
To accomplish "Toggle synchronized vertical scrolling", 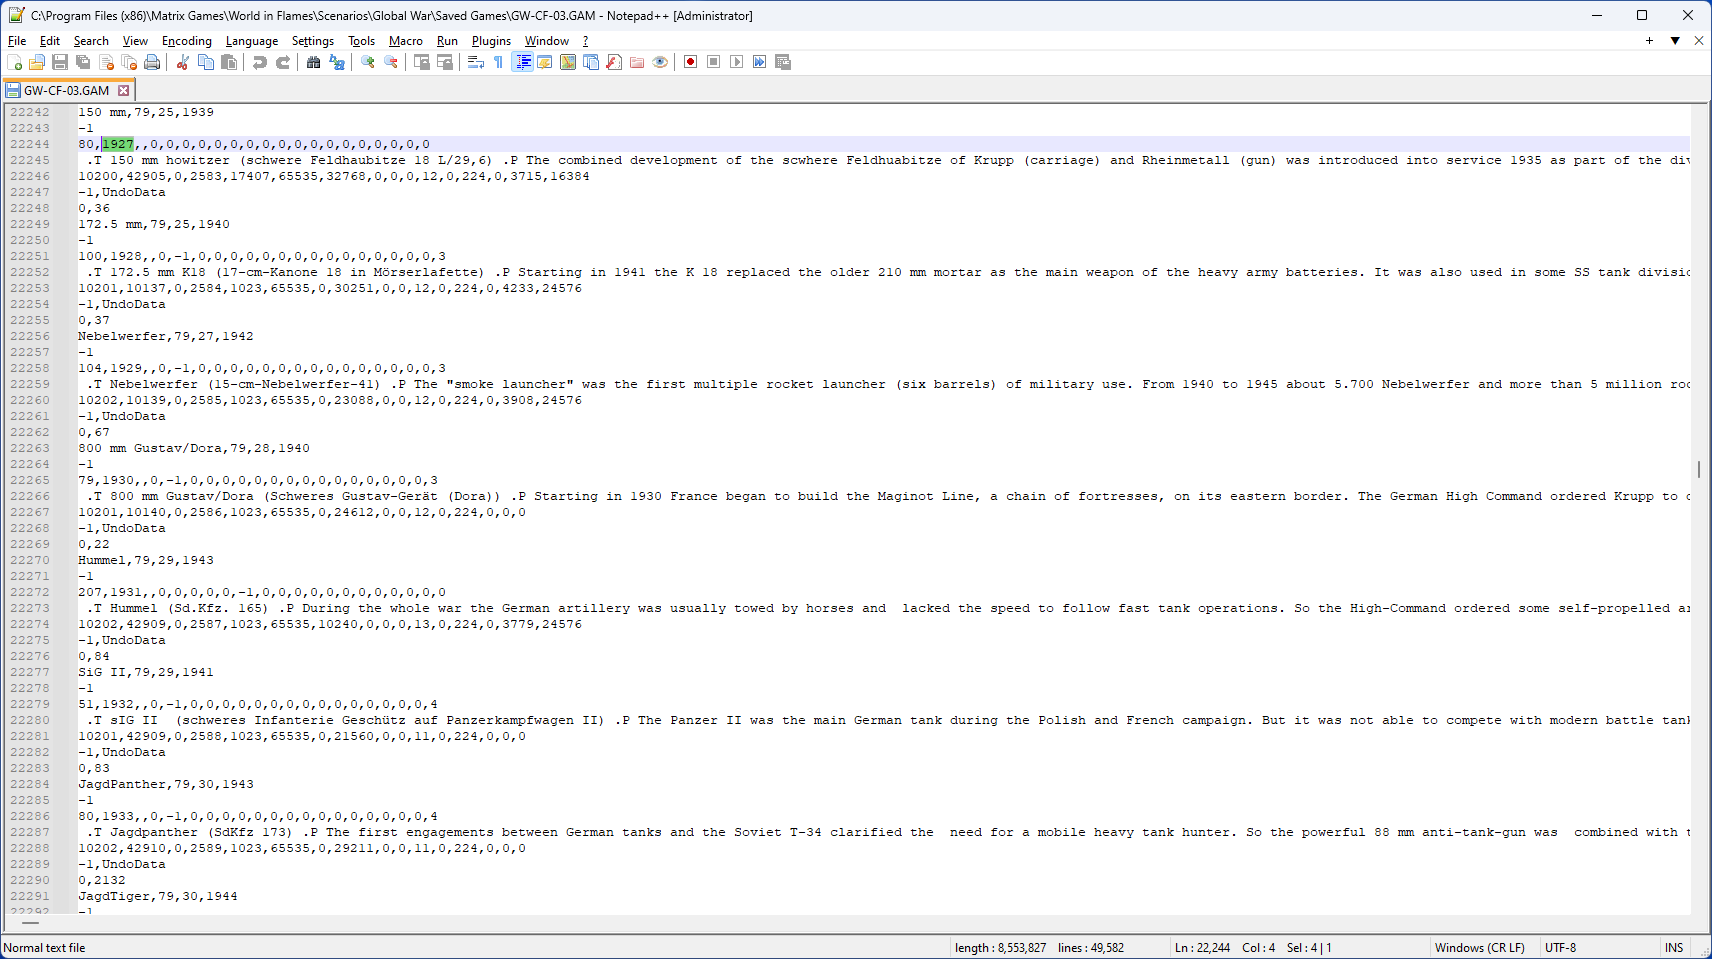I will pyautogui.click(x=423, y=62).
